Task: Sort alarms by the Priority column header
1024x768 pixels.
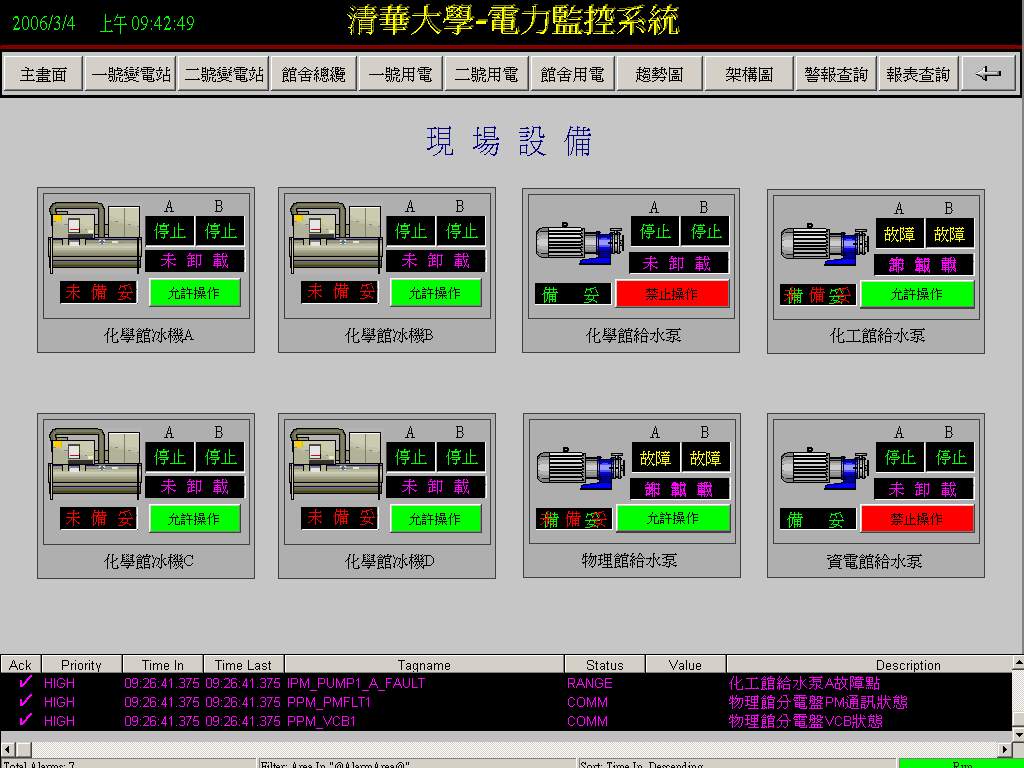Action: pyautogui.click(x=82, y=665)
